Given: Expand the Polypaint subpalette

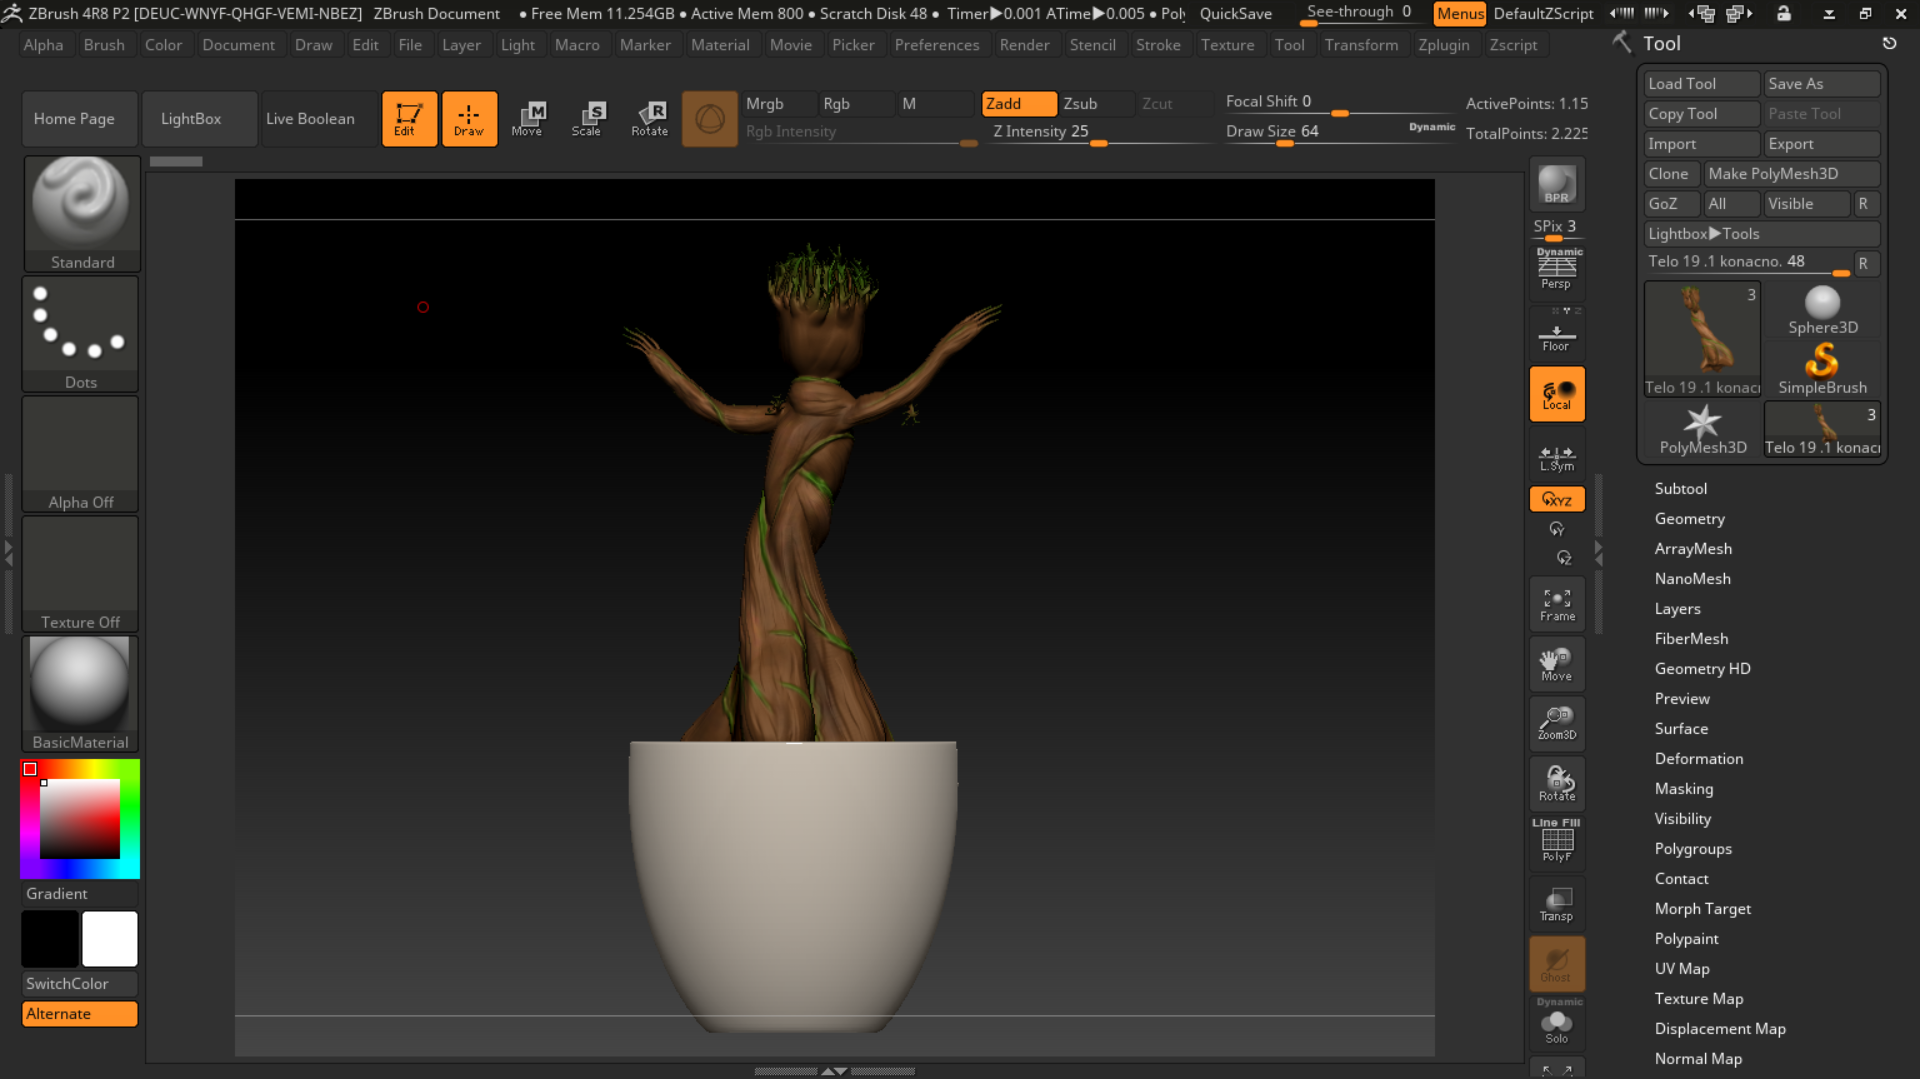Looking at the screenshot, I should (x=1686, y=939).
